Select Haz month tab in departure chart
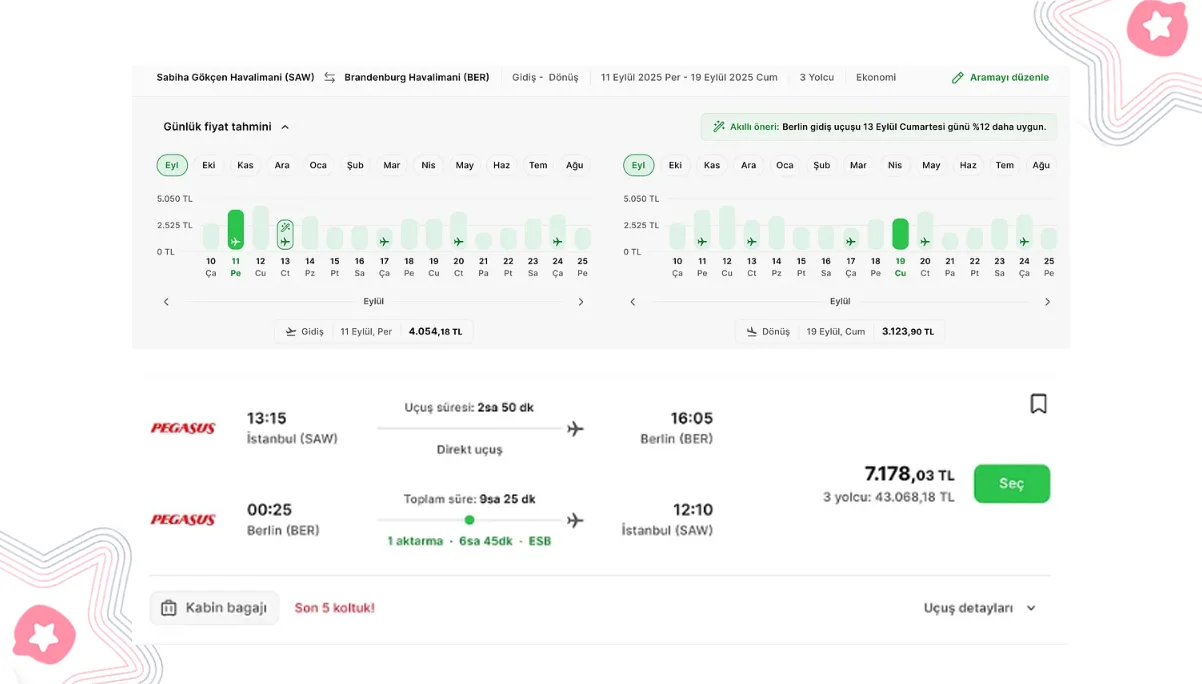Viewport: 1202px width, 684px height. [502, 165]
